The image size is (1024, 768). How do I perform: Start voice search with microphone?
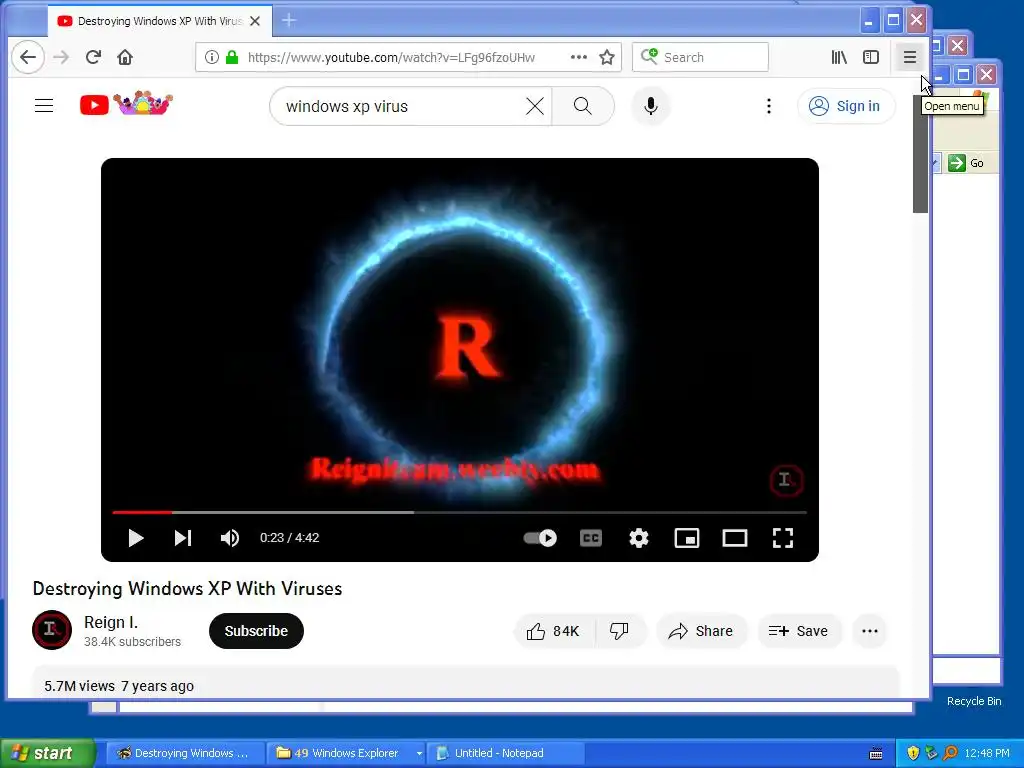pyautogui.click(x=650, y=106)
